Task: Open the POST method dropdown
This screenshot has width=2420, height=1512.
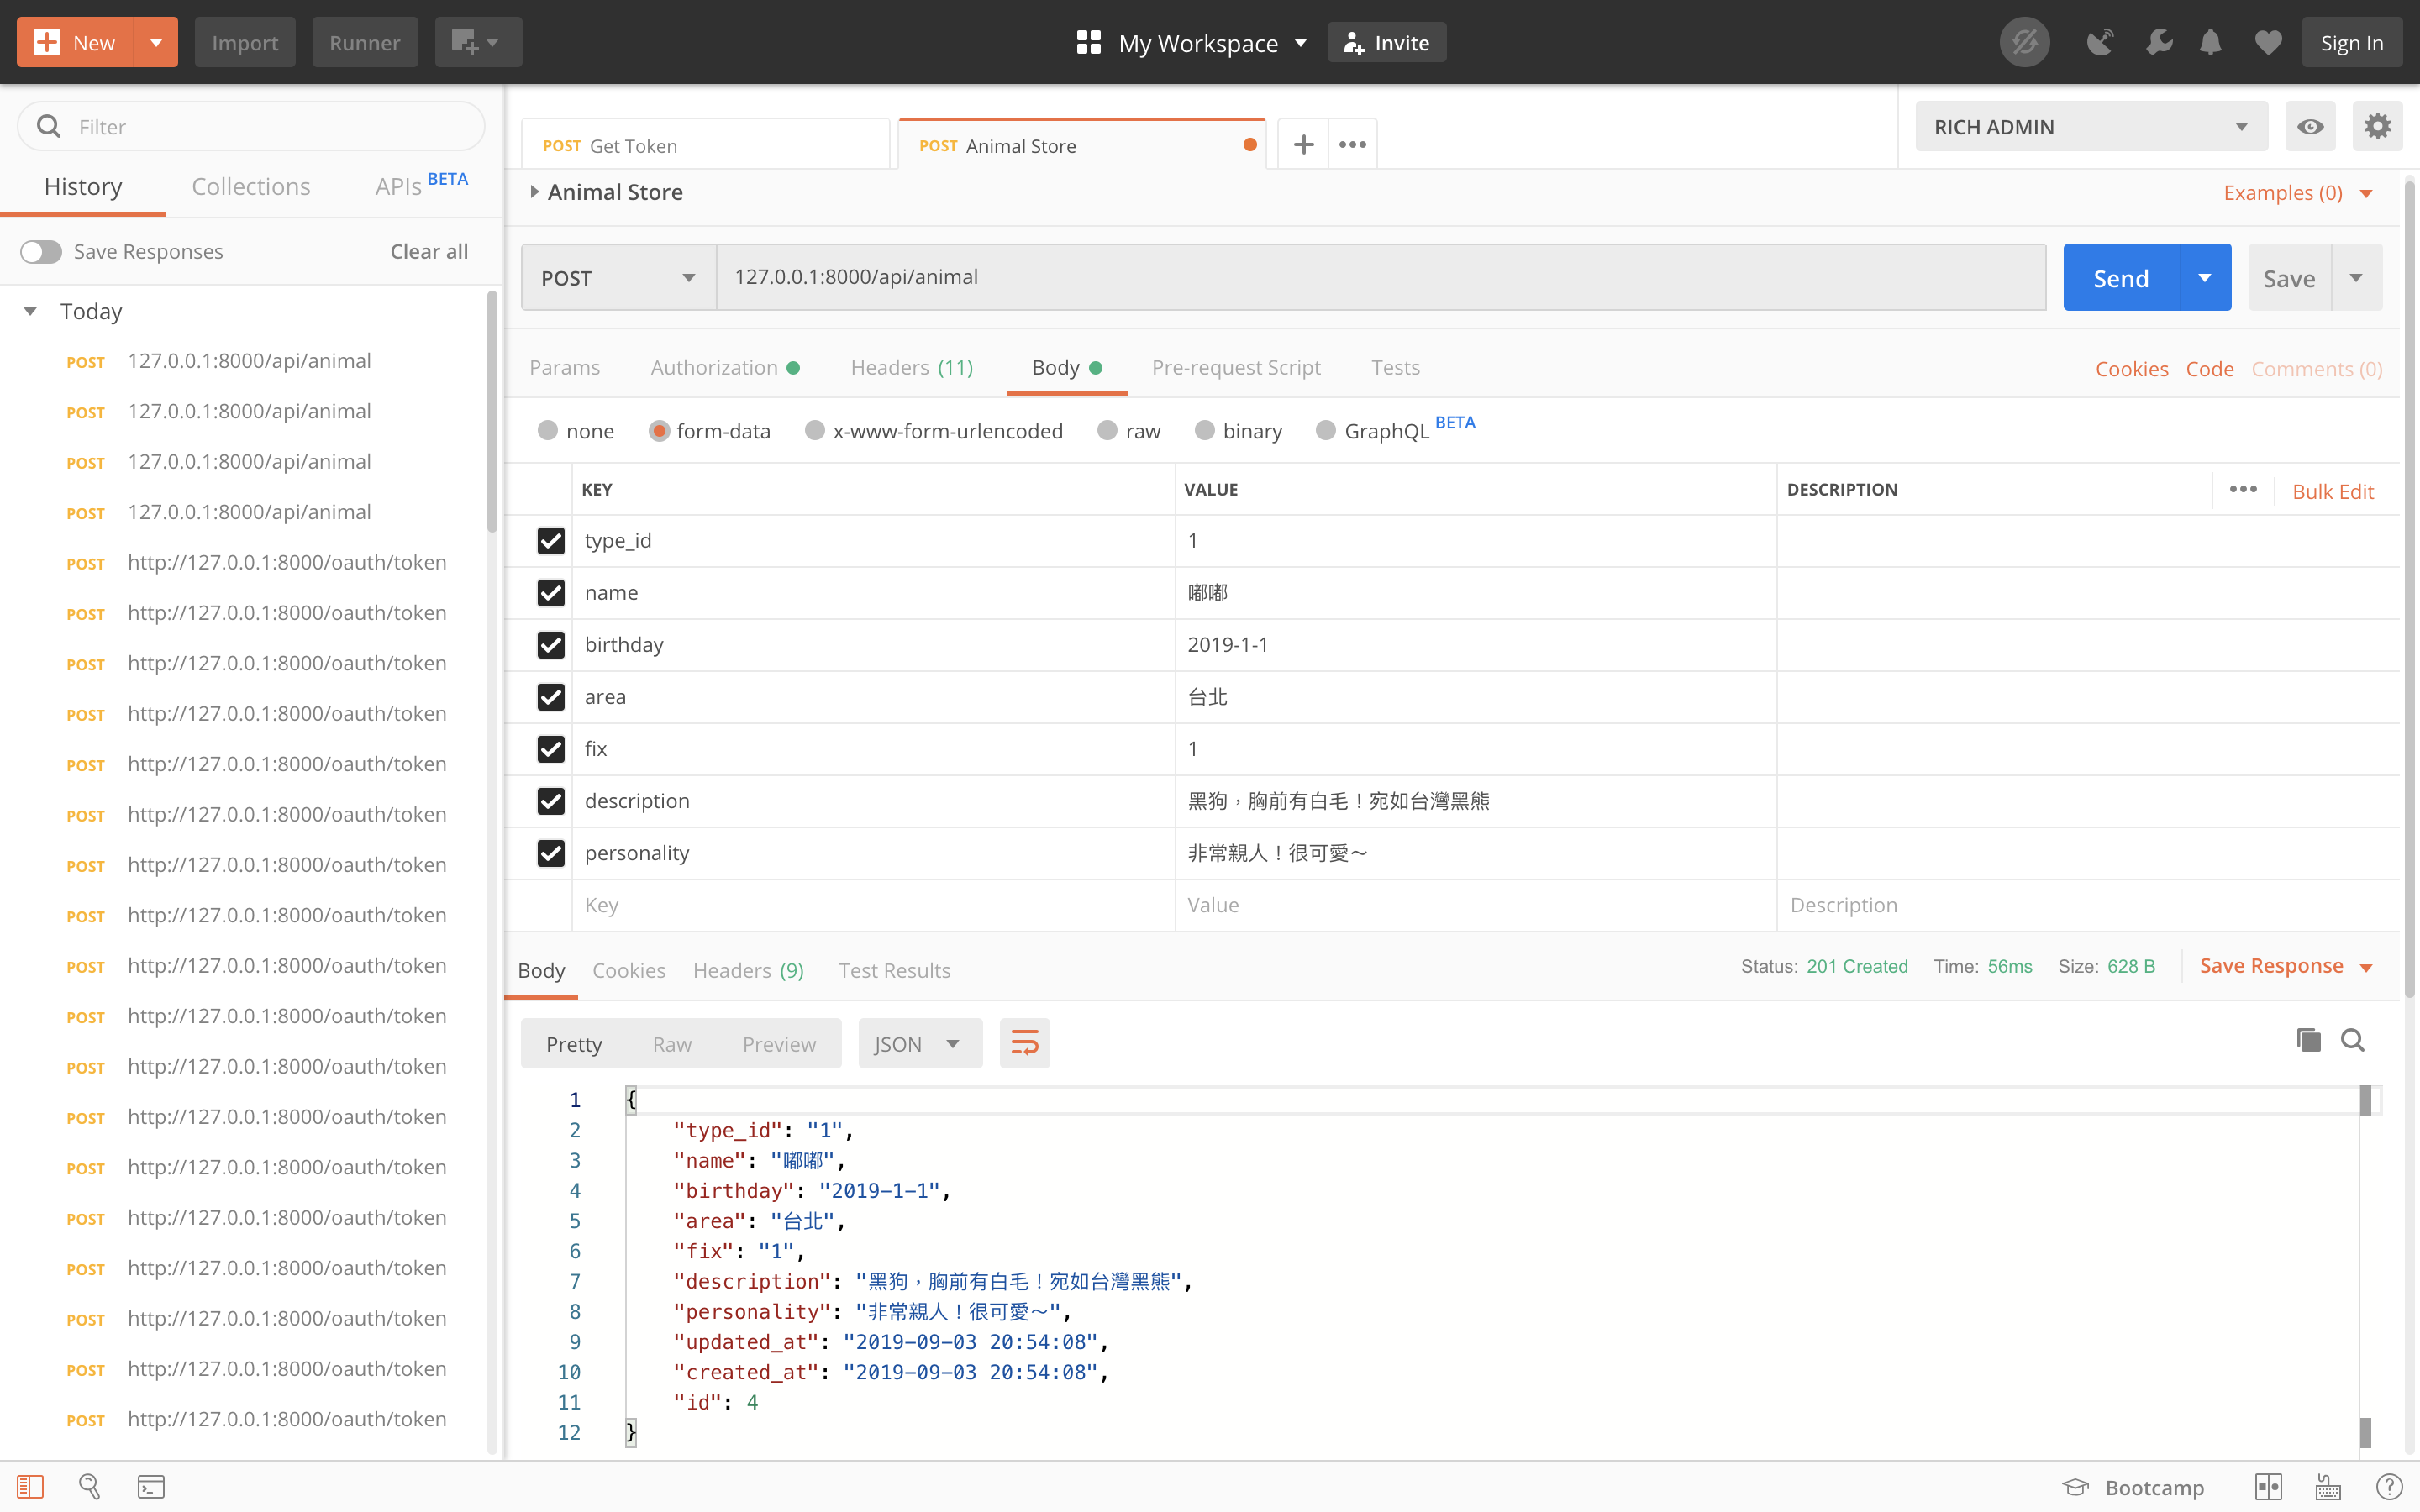Action: [618, 277]
